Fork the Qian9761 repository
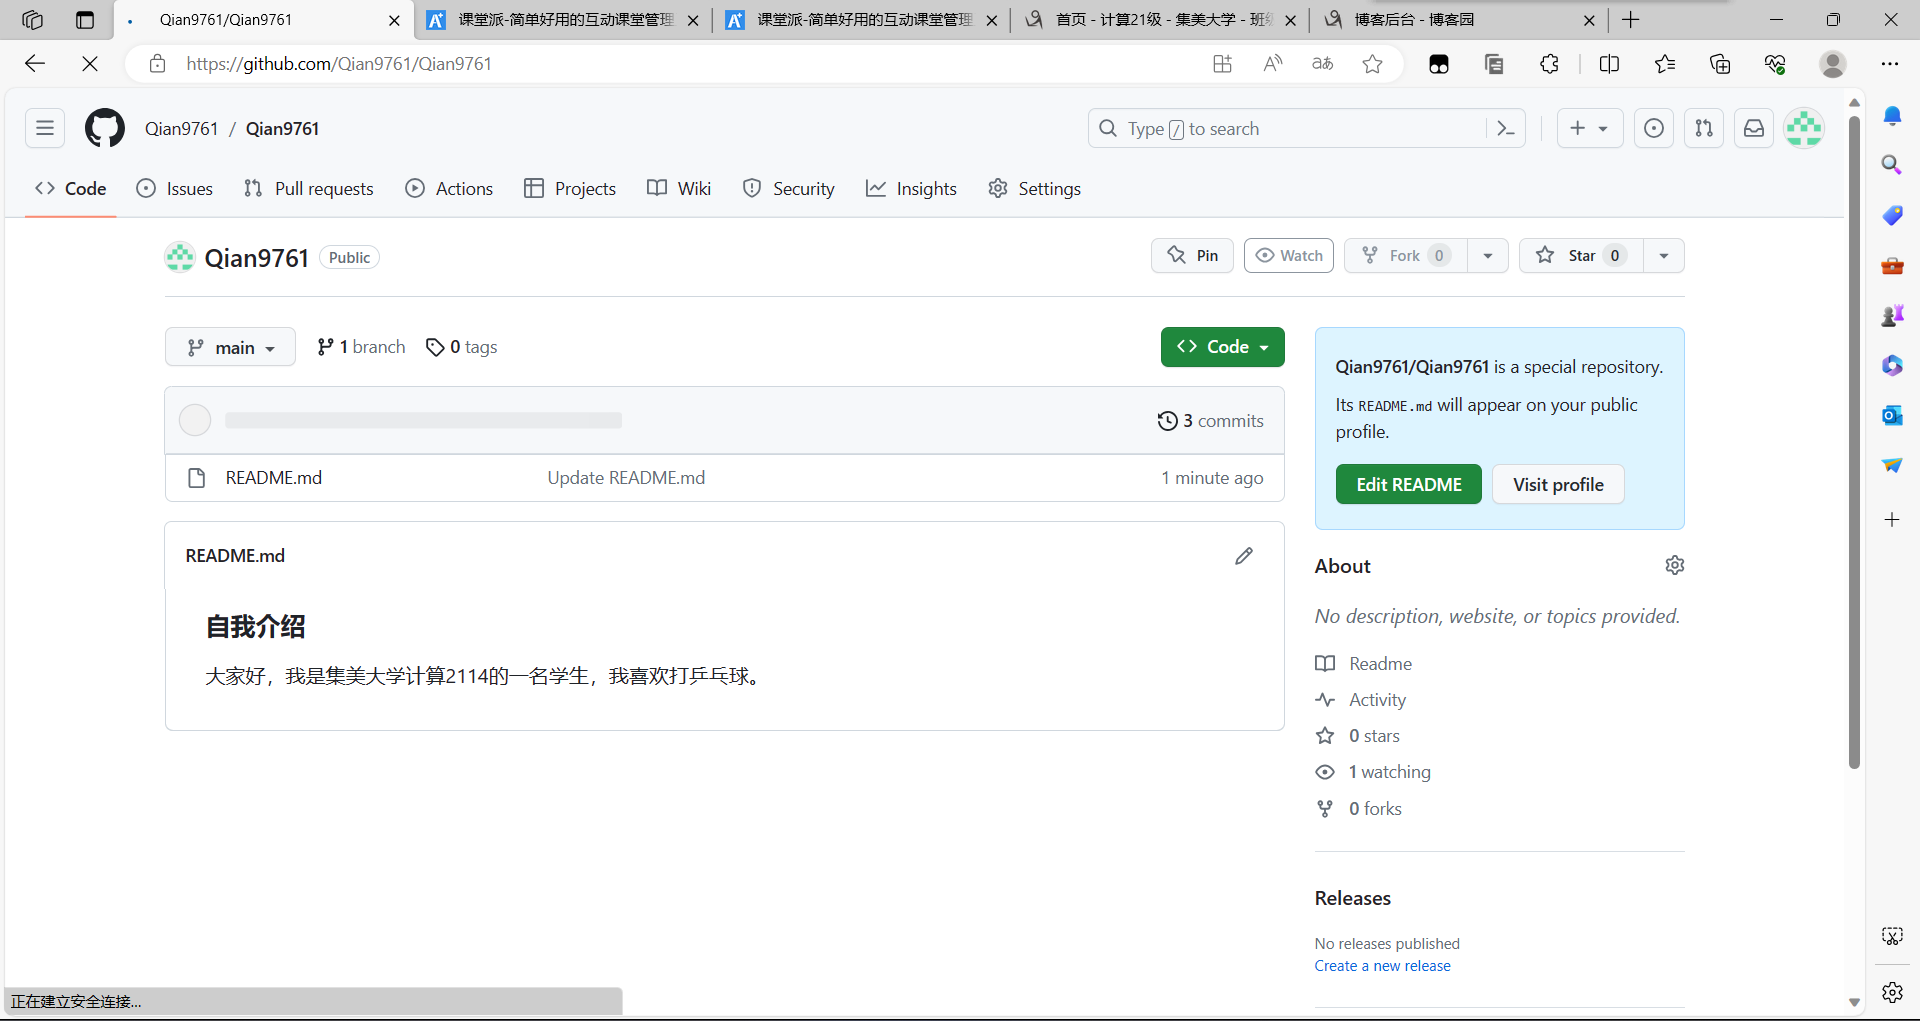Image resolution: width=1920 pixels, height=1021 pixels. [1405, 256]
